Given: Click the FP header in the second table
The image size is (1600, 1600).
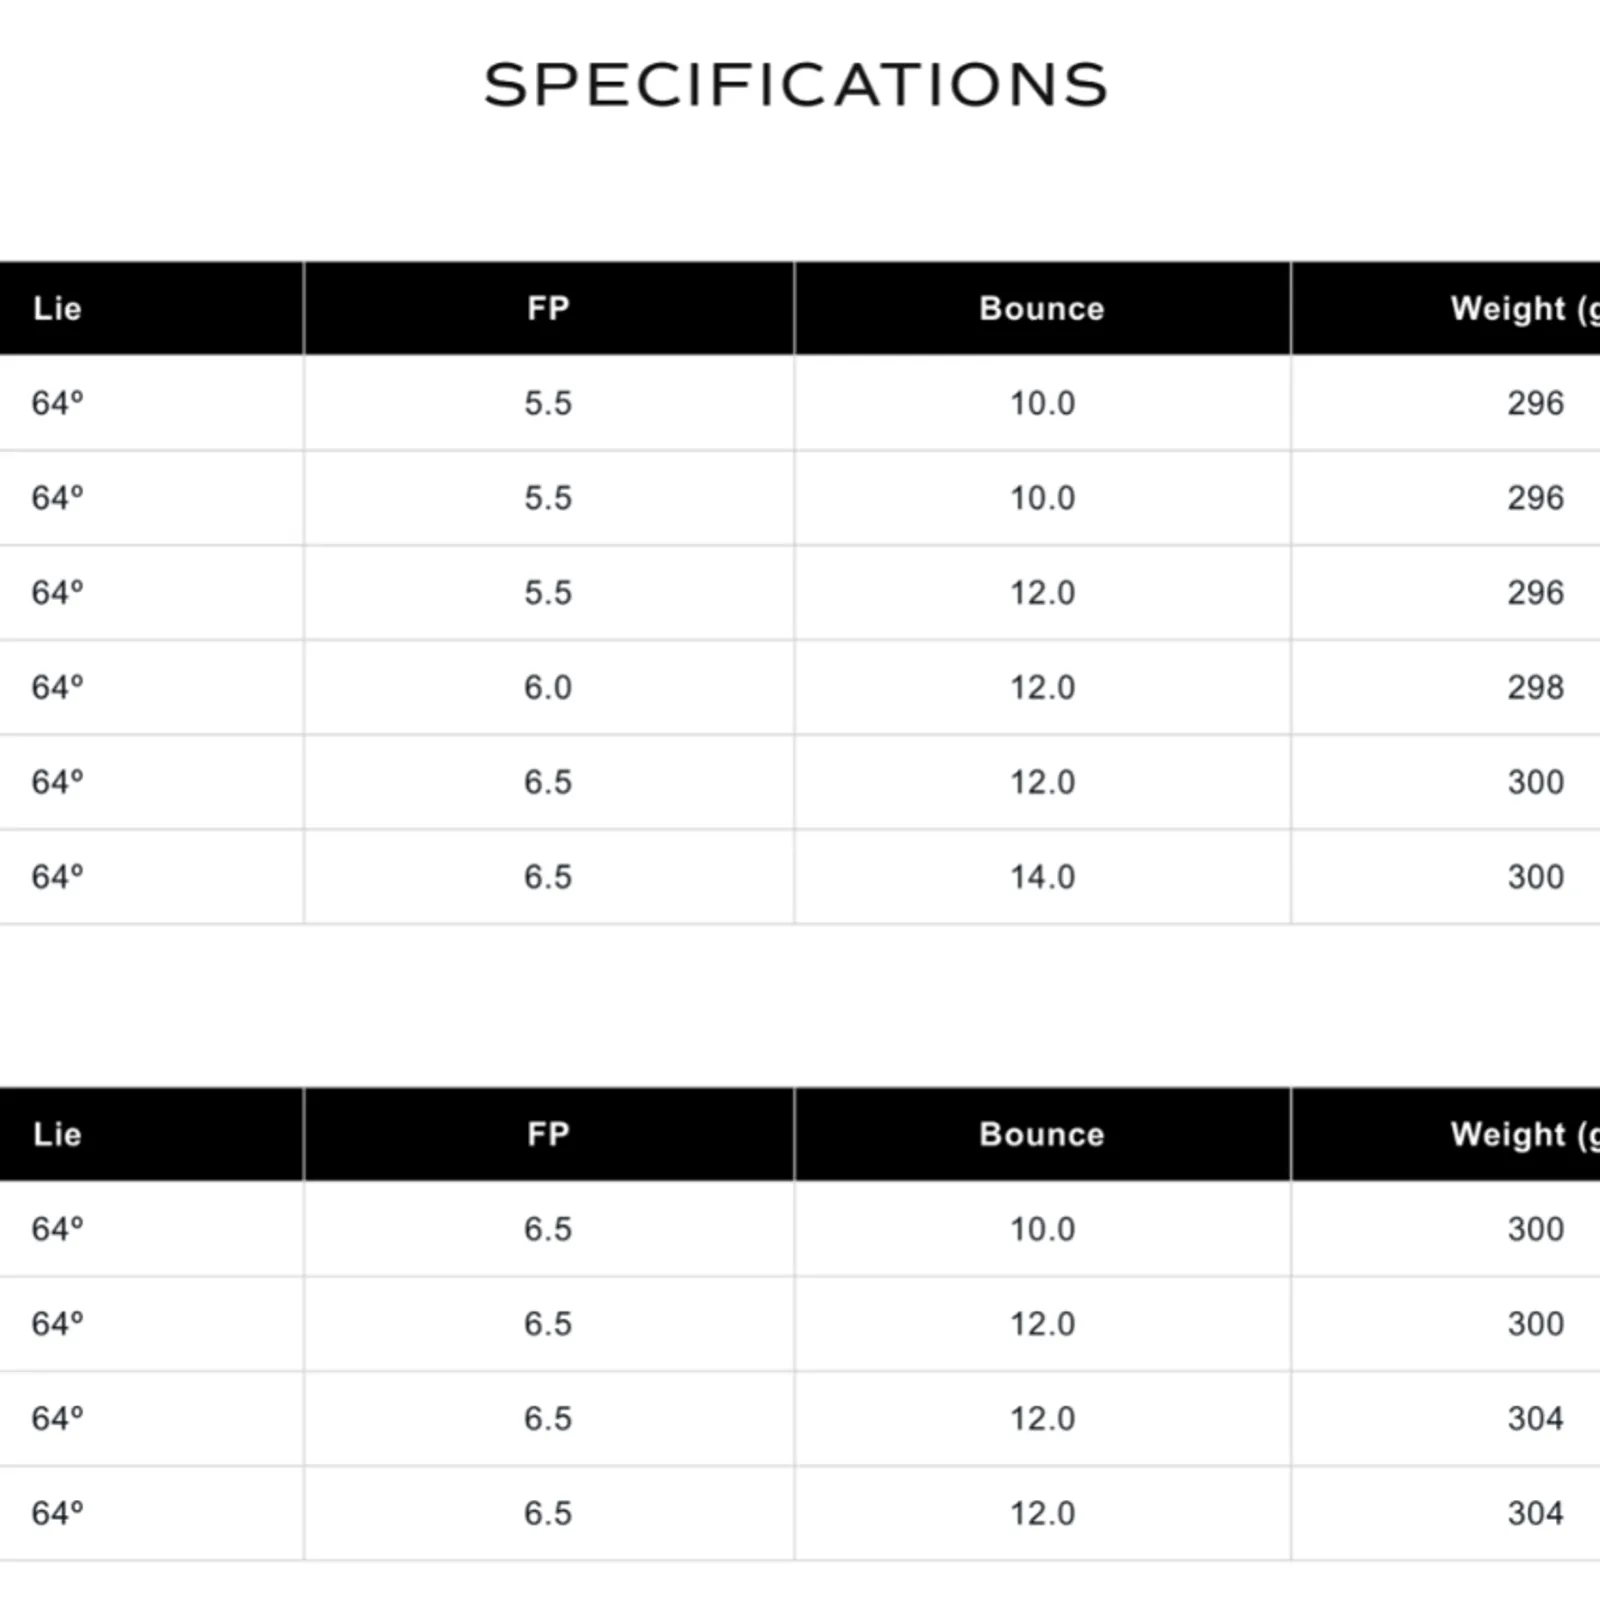Looking at the screenshot, I should [x=548, y=1135].
